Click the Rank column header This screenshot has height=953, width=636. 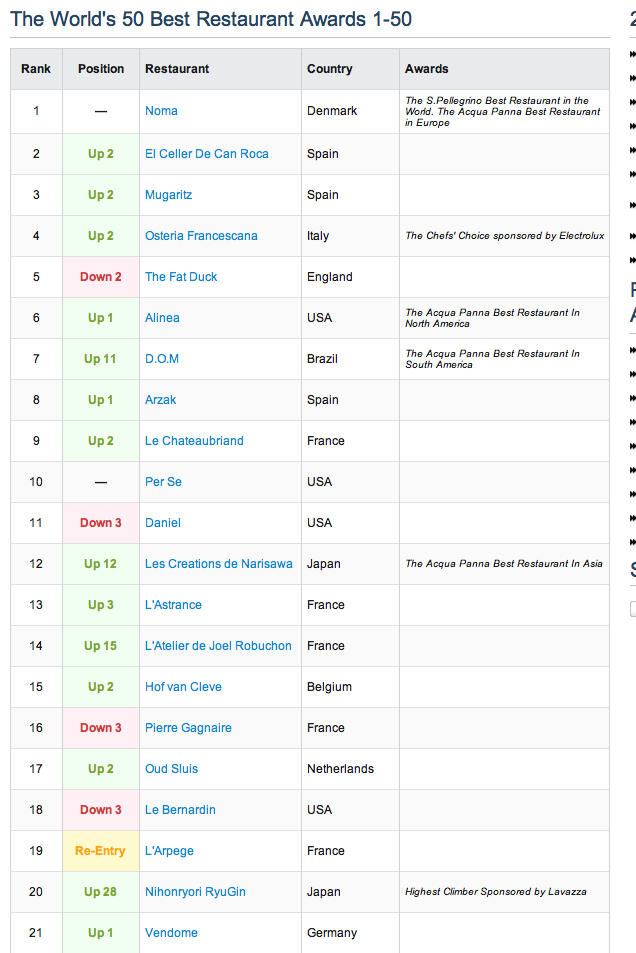[x=36, y=69]
